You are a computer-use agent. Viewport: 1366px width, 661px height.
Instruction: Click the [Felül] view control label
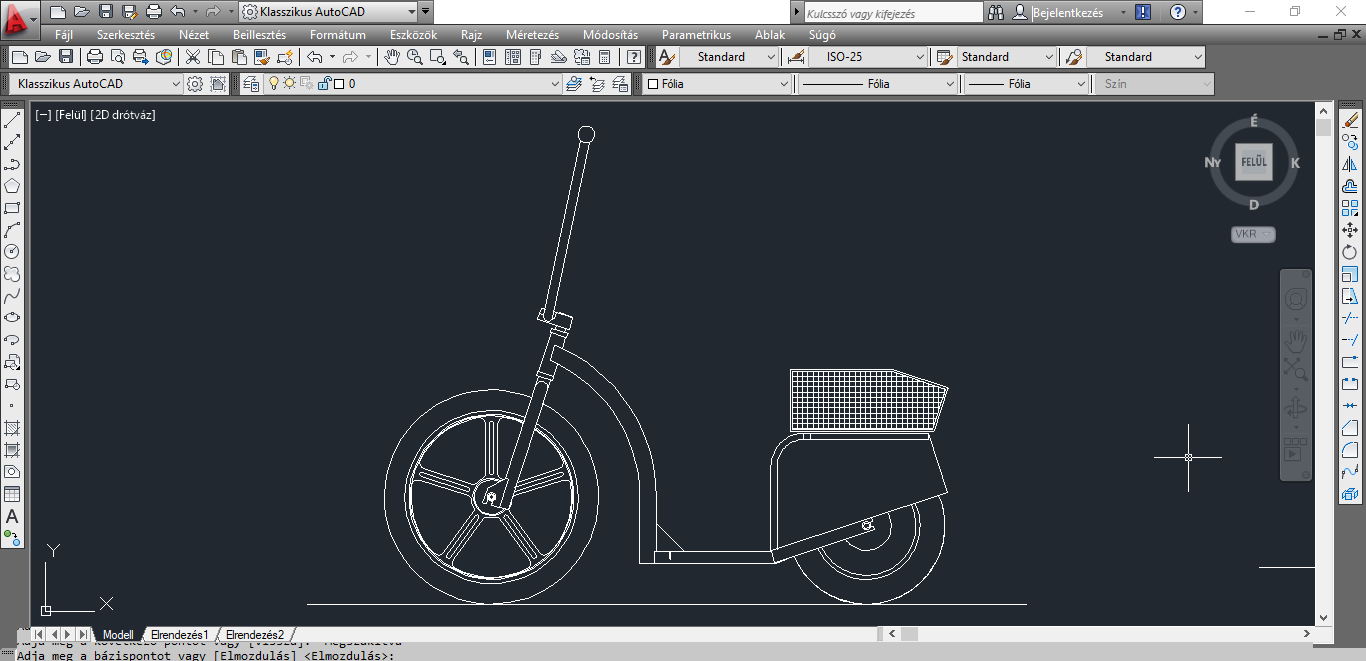tap(70, 115)
